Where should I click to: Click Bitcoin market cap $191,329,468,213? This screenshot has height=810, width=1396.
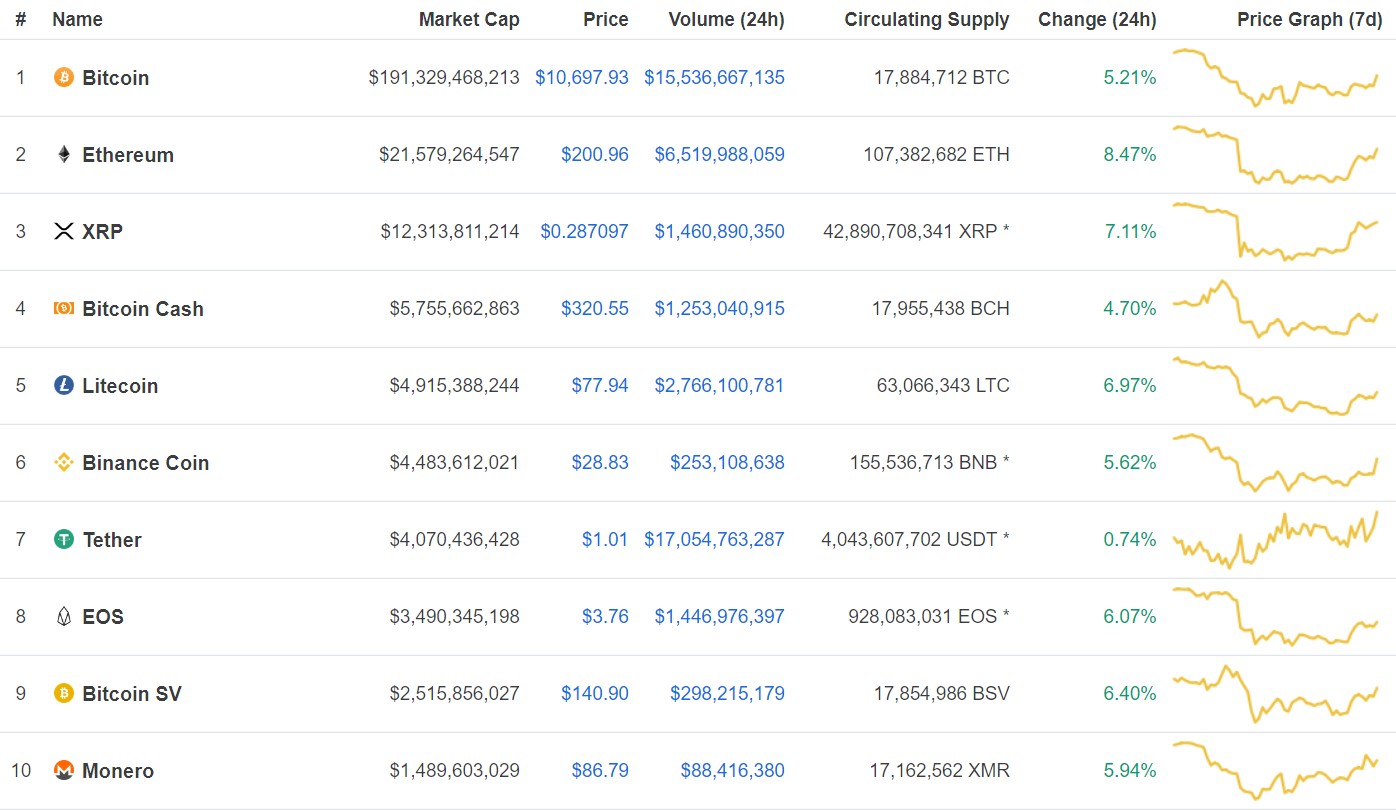(444, 77)
